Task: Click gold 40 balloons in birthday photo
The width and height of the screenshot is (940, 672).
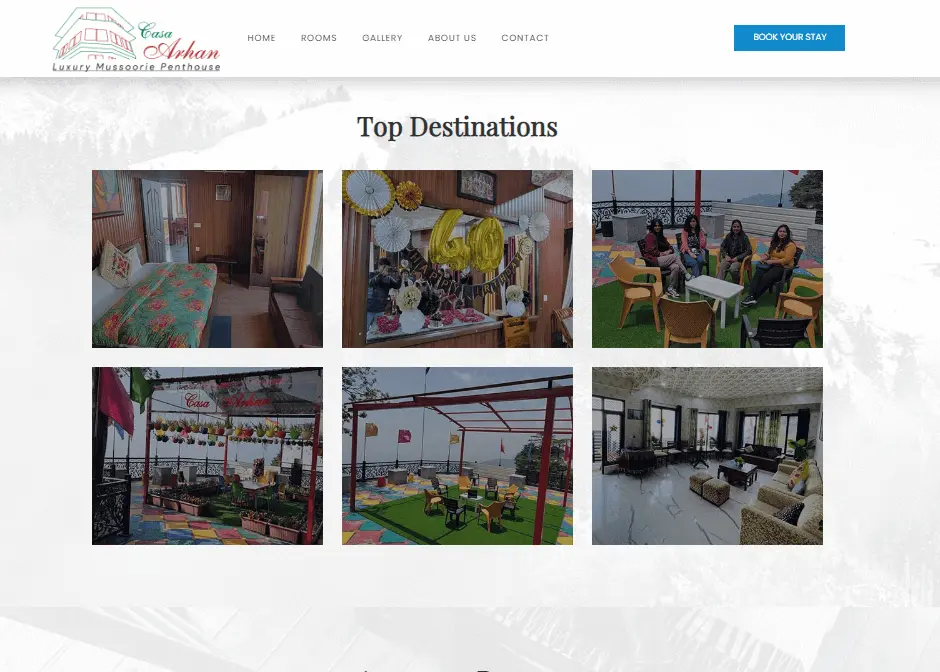Action: (466, 241)
